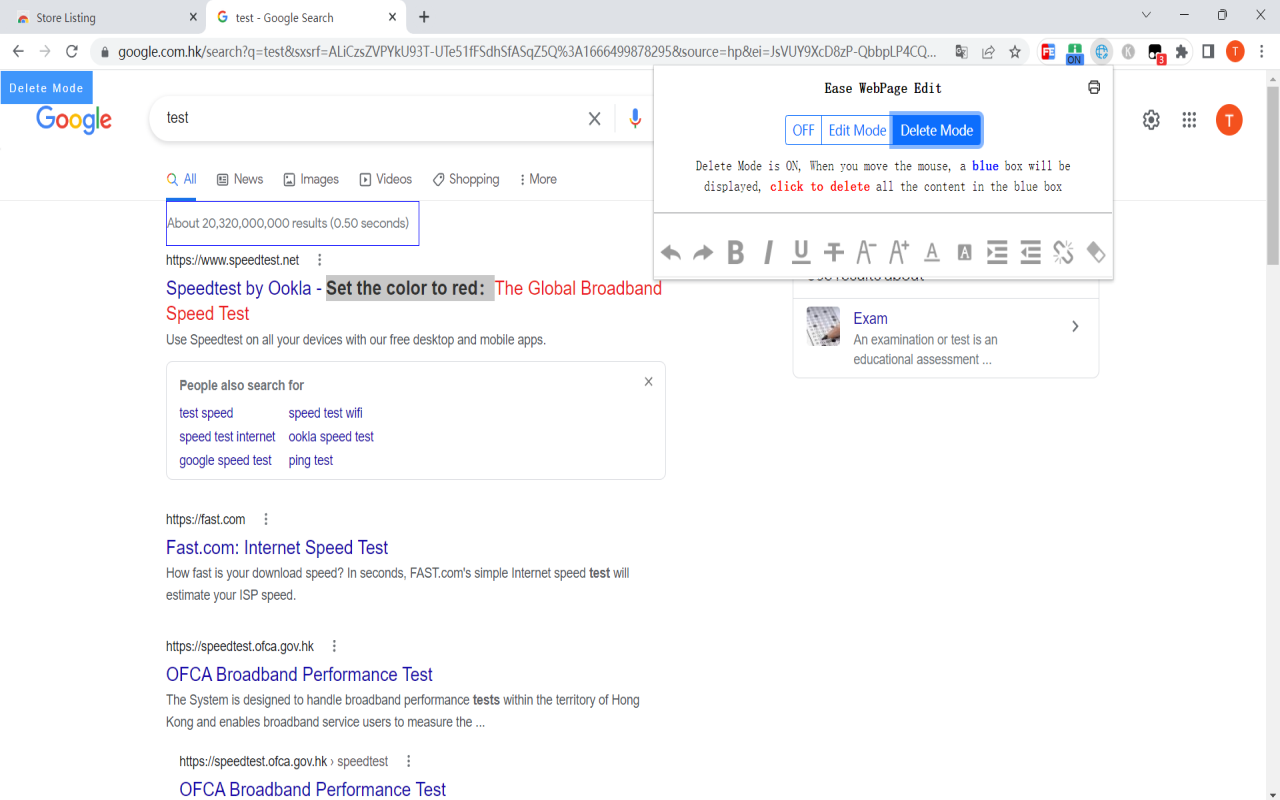This screenshot has height=800, width=1280.
Task: Click the search input containing test
Action: tap(370, 118)
